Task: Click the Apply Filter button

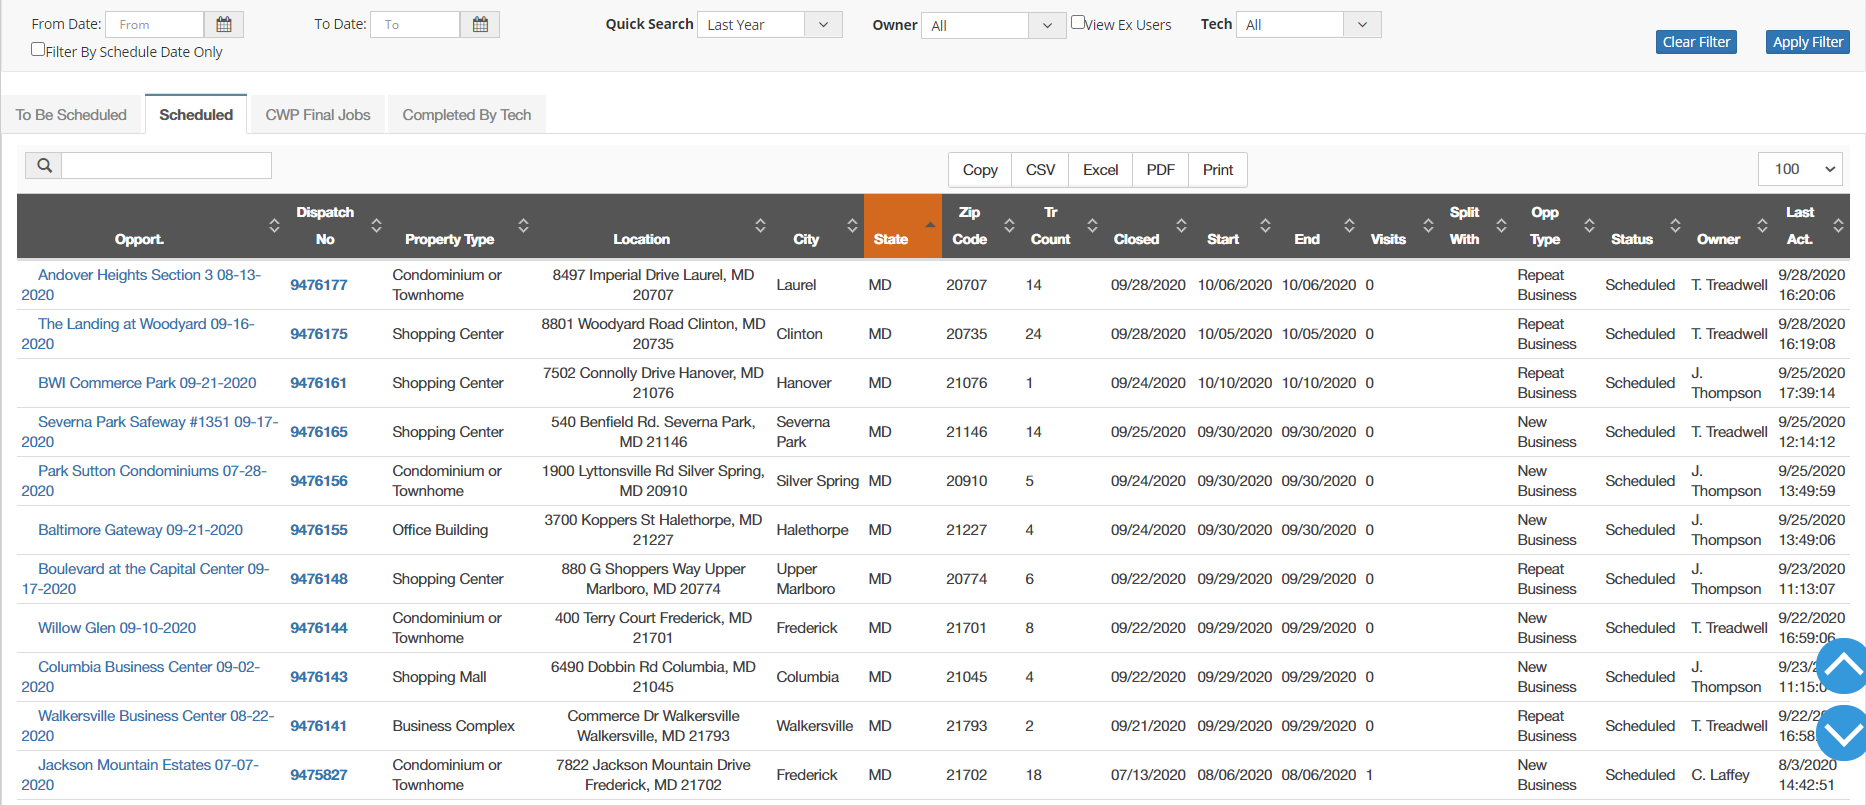Action: point(1808,42)
